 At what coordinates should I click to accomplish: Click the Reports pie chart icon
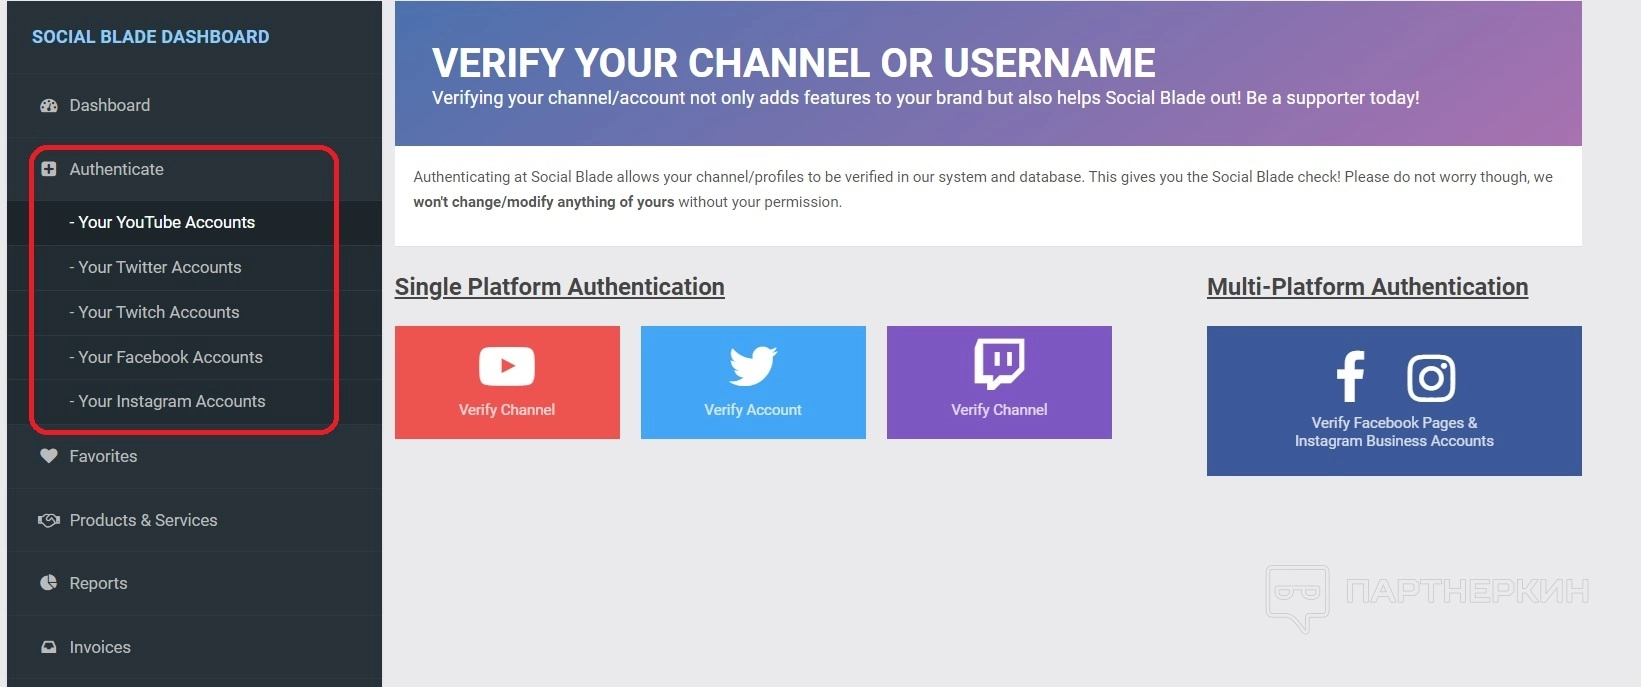coord(48,583)
